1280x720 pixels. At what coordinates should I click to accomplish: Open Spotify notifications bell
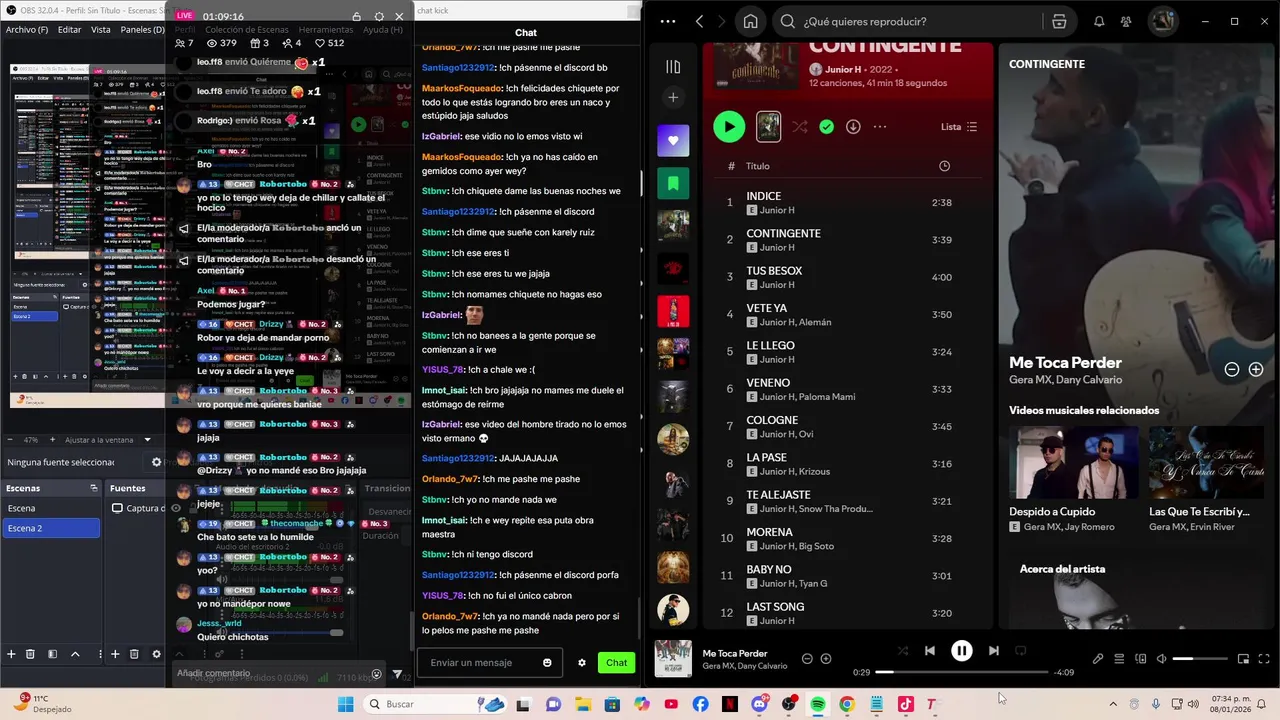(1099, 21)
